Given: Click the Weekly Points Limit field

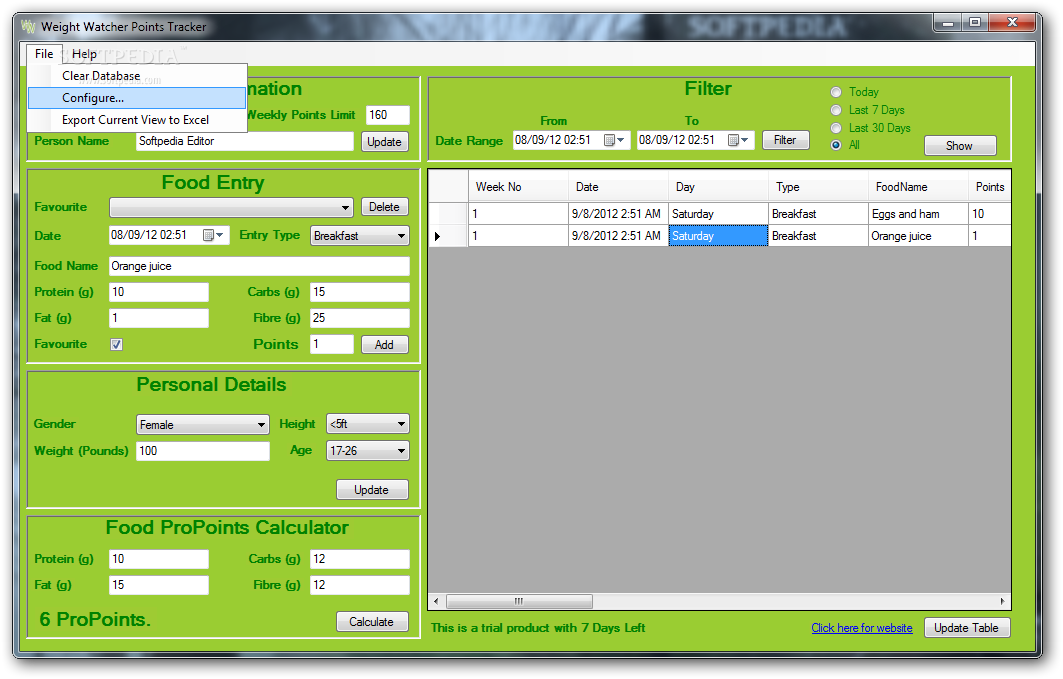Looking at the screenshot, I should [x=388, y=115].
